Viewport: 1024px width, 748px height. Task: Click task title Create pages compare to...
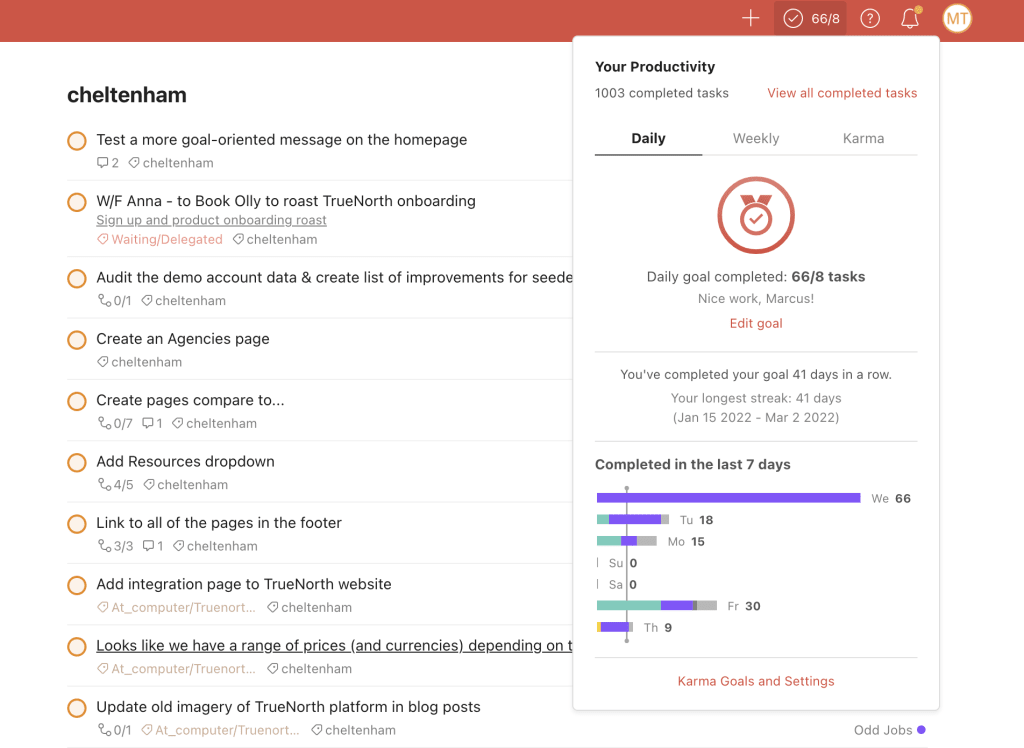point(190,400)
